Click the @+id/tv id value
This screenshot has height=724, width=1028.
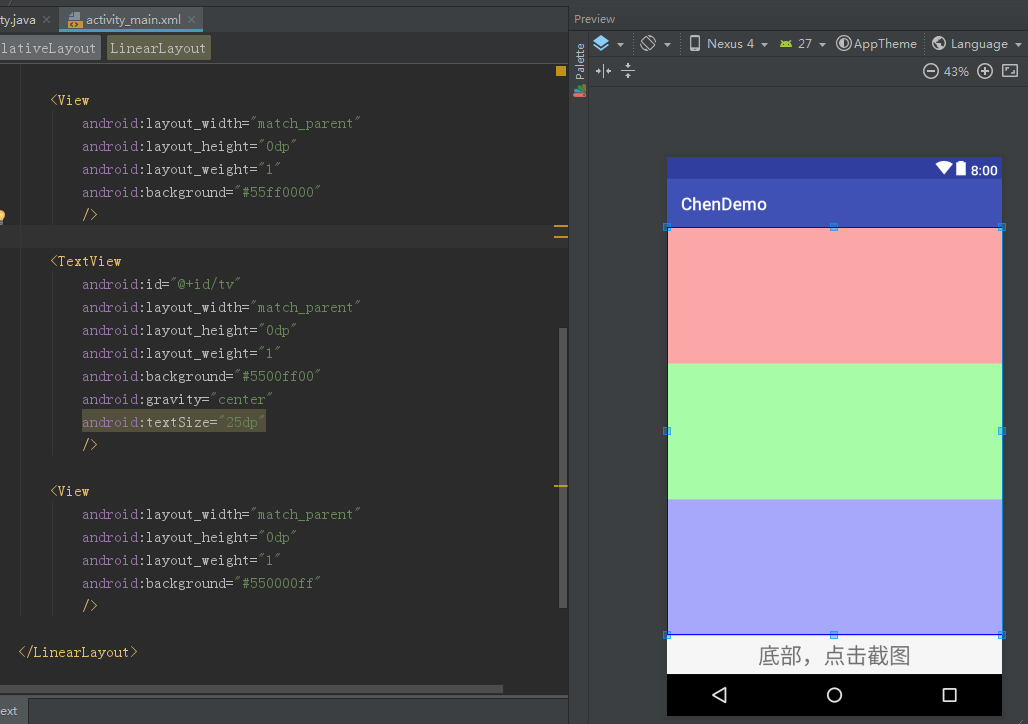[206, 284]
